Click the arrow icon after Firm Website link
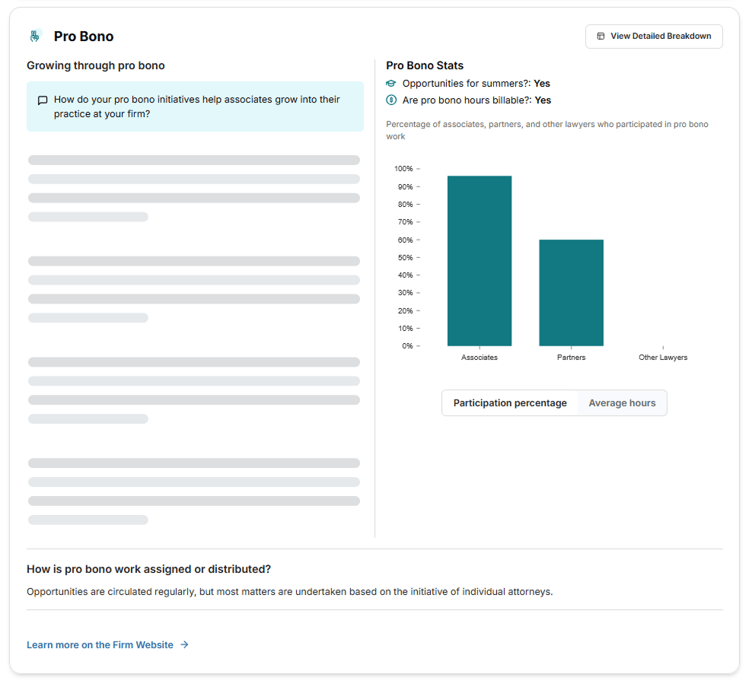The width and height of the screenshot is (752, 687). 184,645
